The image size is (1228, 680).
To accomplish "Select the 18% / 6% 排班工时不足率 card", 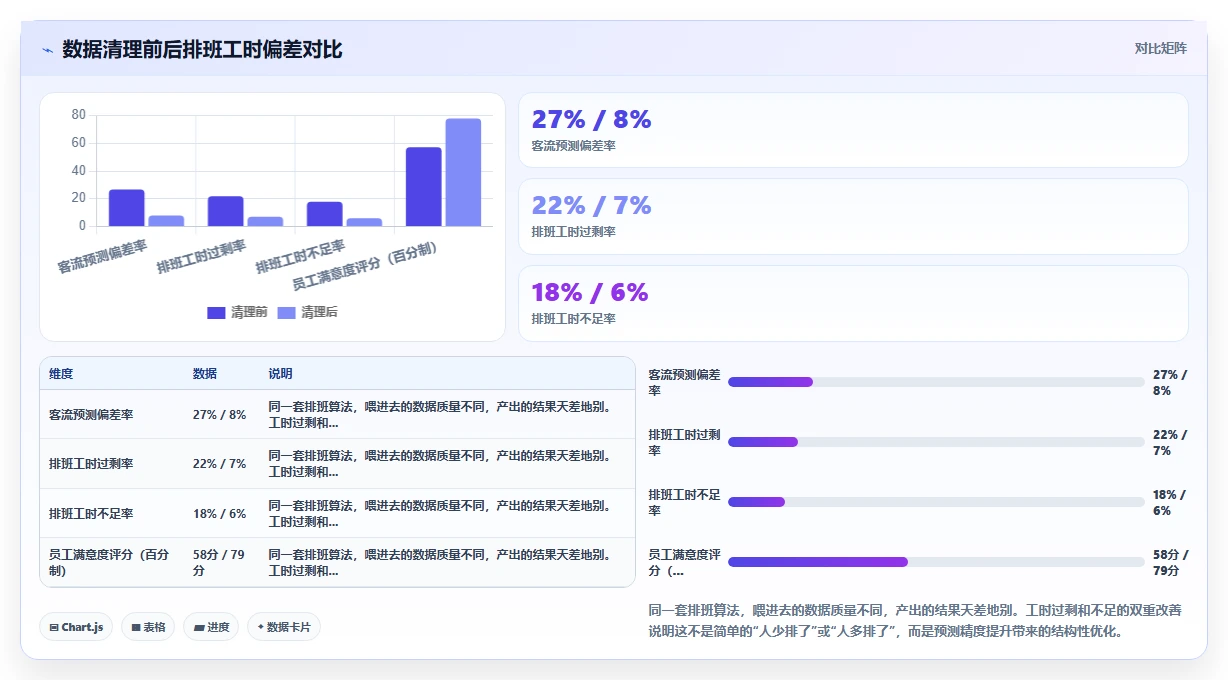I will click(x=853, y=303).
